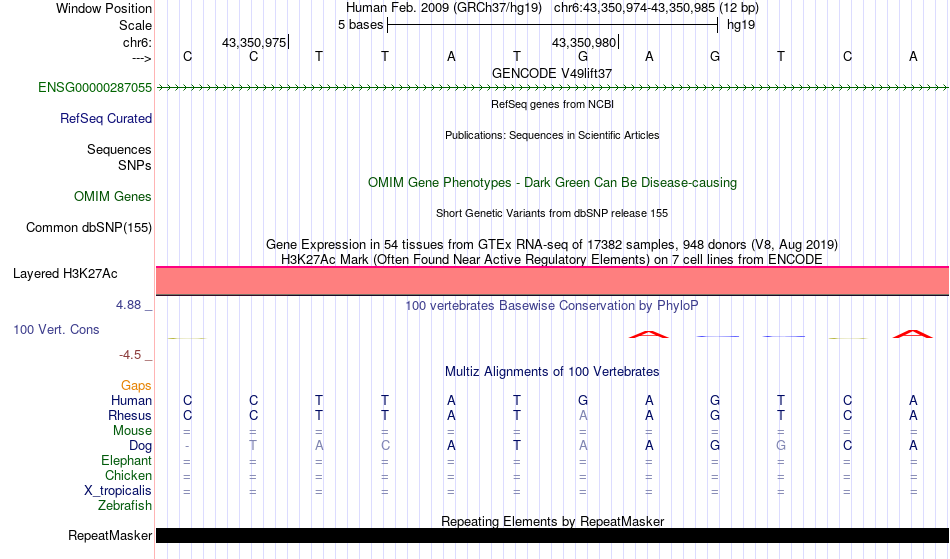Open 'Basewise Conservation by PhyloP' title
Screen dimensions: 950x559
tap(552, 305)
